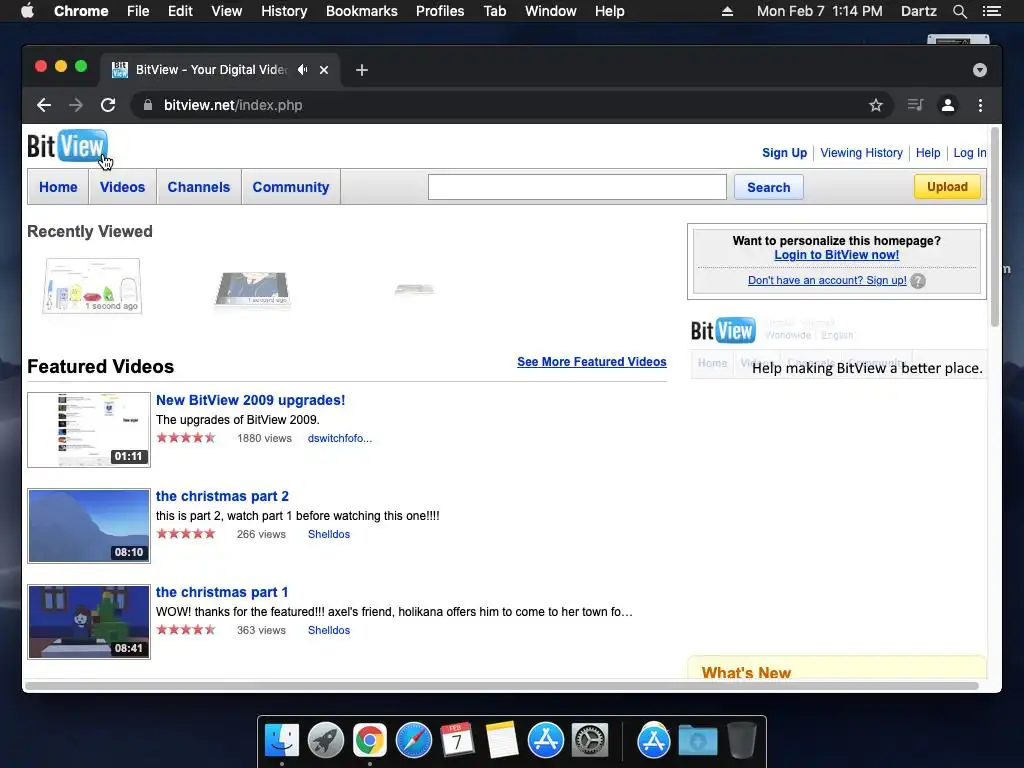Open the Chrome profile avatar icon
Image resolution: width=1024 pixels, height=768 pixels.
coord(948,105)
